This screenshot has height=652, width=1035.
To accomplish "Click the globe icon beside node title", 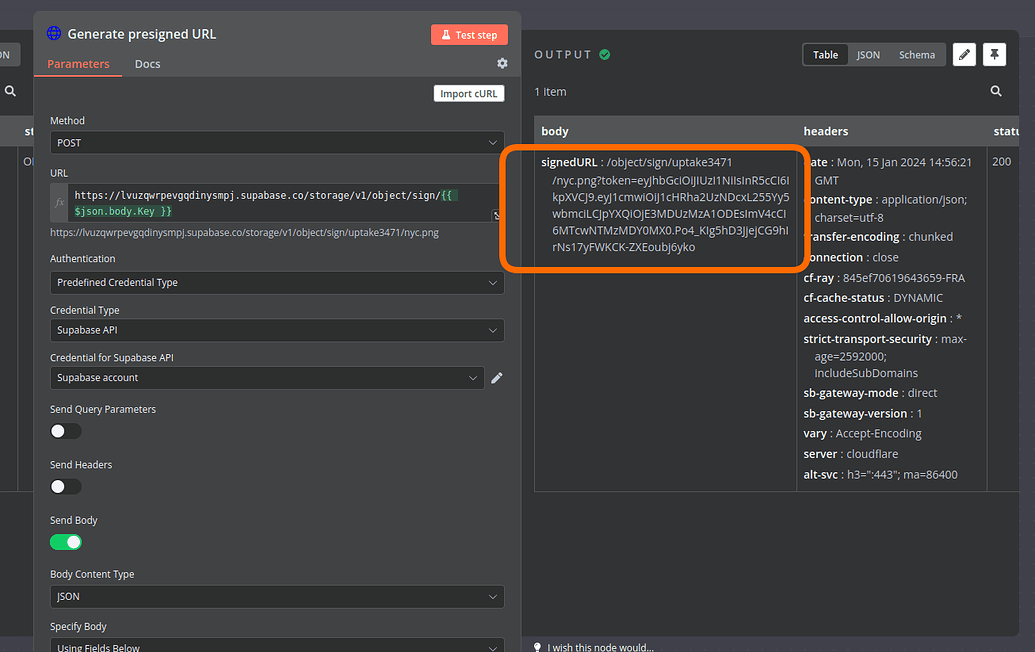I will tap(53, 33).
